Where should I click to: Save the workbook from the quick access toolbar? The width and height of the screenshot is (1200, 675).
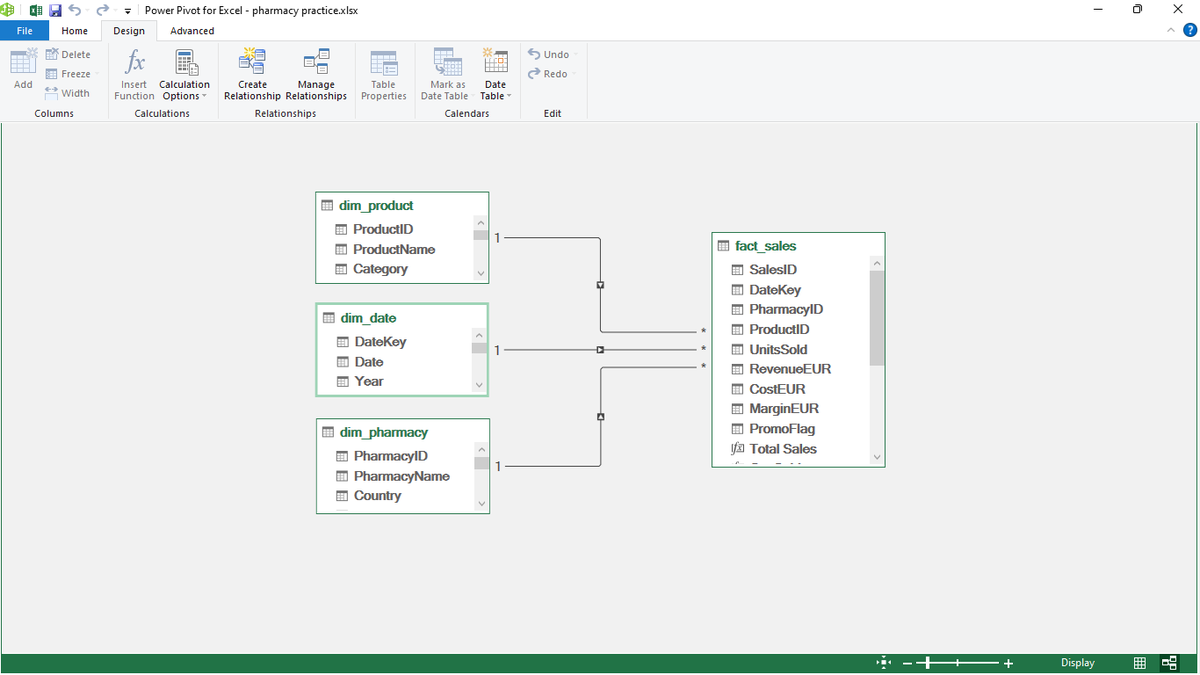pyautogui.click(x=56, y=10)
